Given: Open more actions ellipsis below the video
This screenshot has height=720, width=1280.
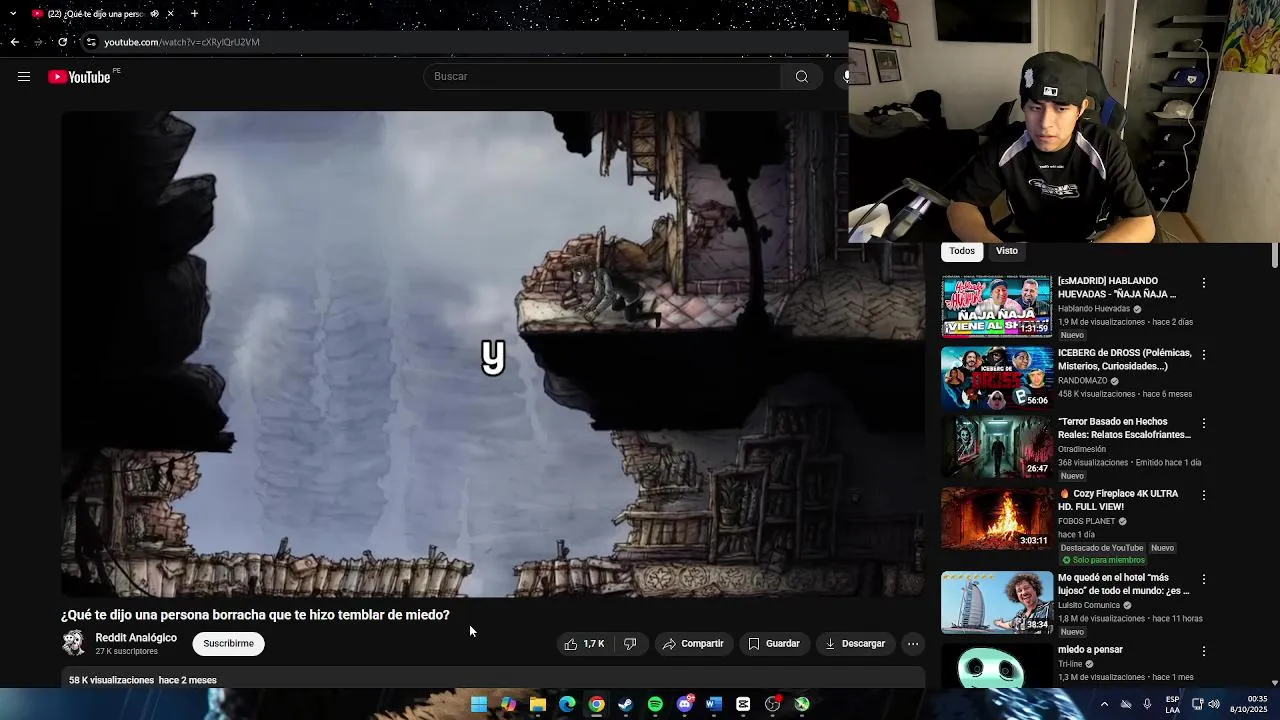Looking at the screenshot, I should tap(913, 644).
